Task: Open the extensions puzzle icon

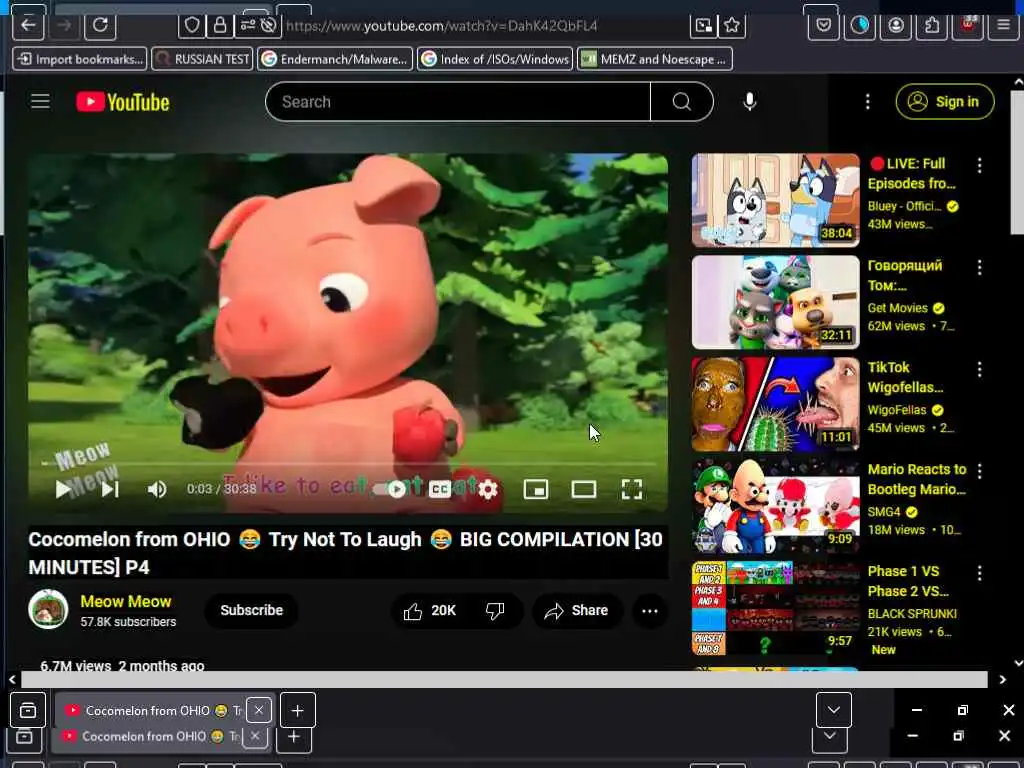Action: tap(932, 25)
